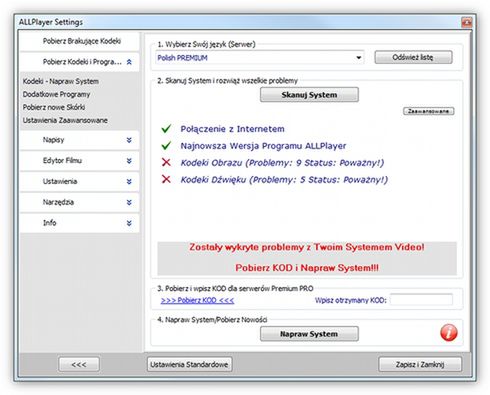
Task: Click Najnowsza Wersja Programu ALLPlayer status line
Action: pos(263,146)
